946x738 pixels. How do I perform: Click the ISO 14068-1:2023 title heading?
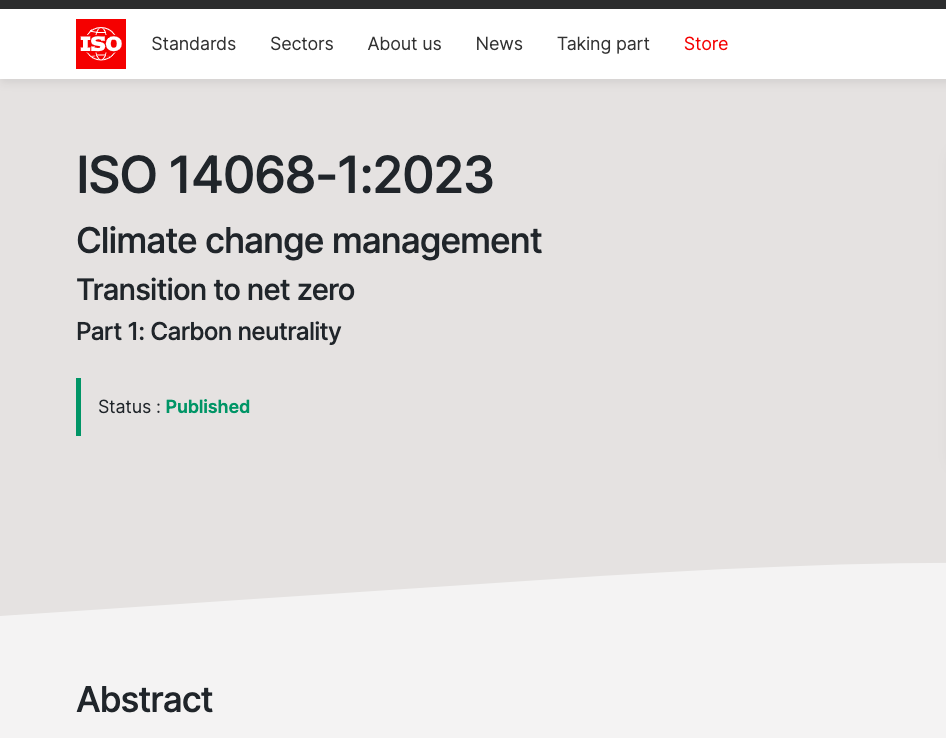285,176
